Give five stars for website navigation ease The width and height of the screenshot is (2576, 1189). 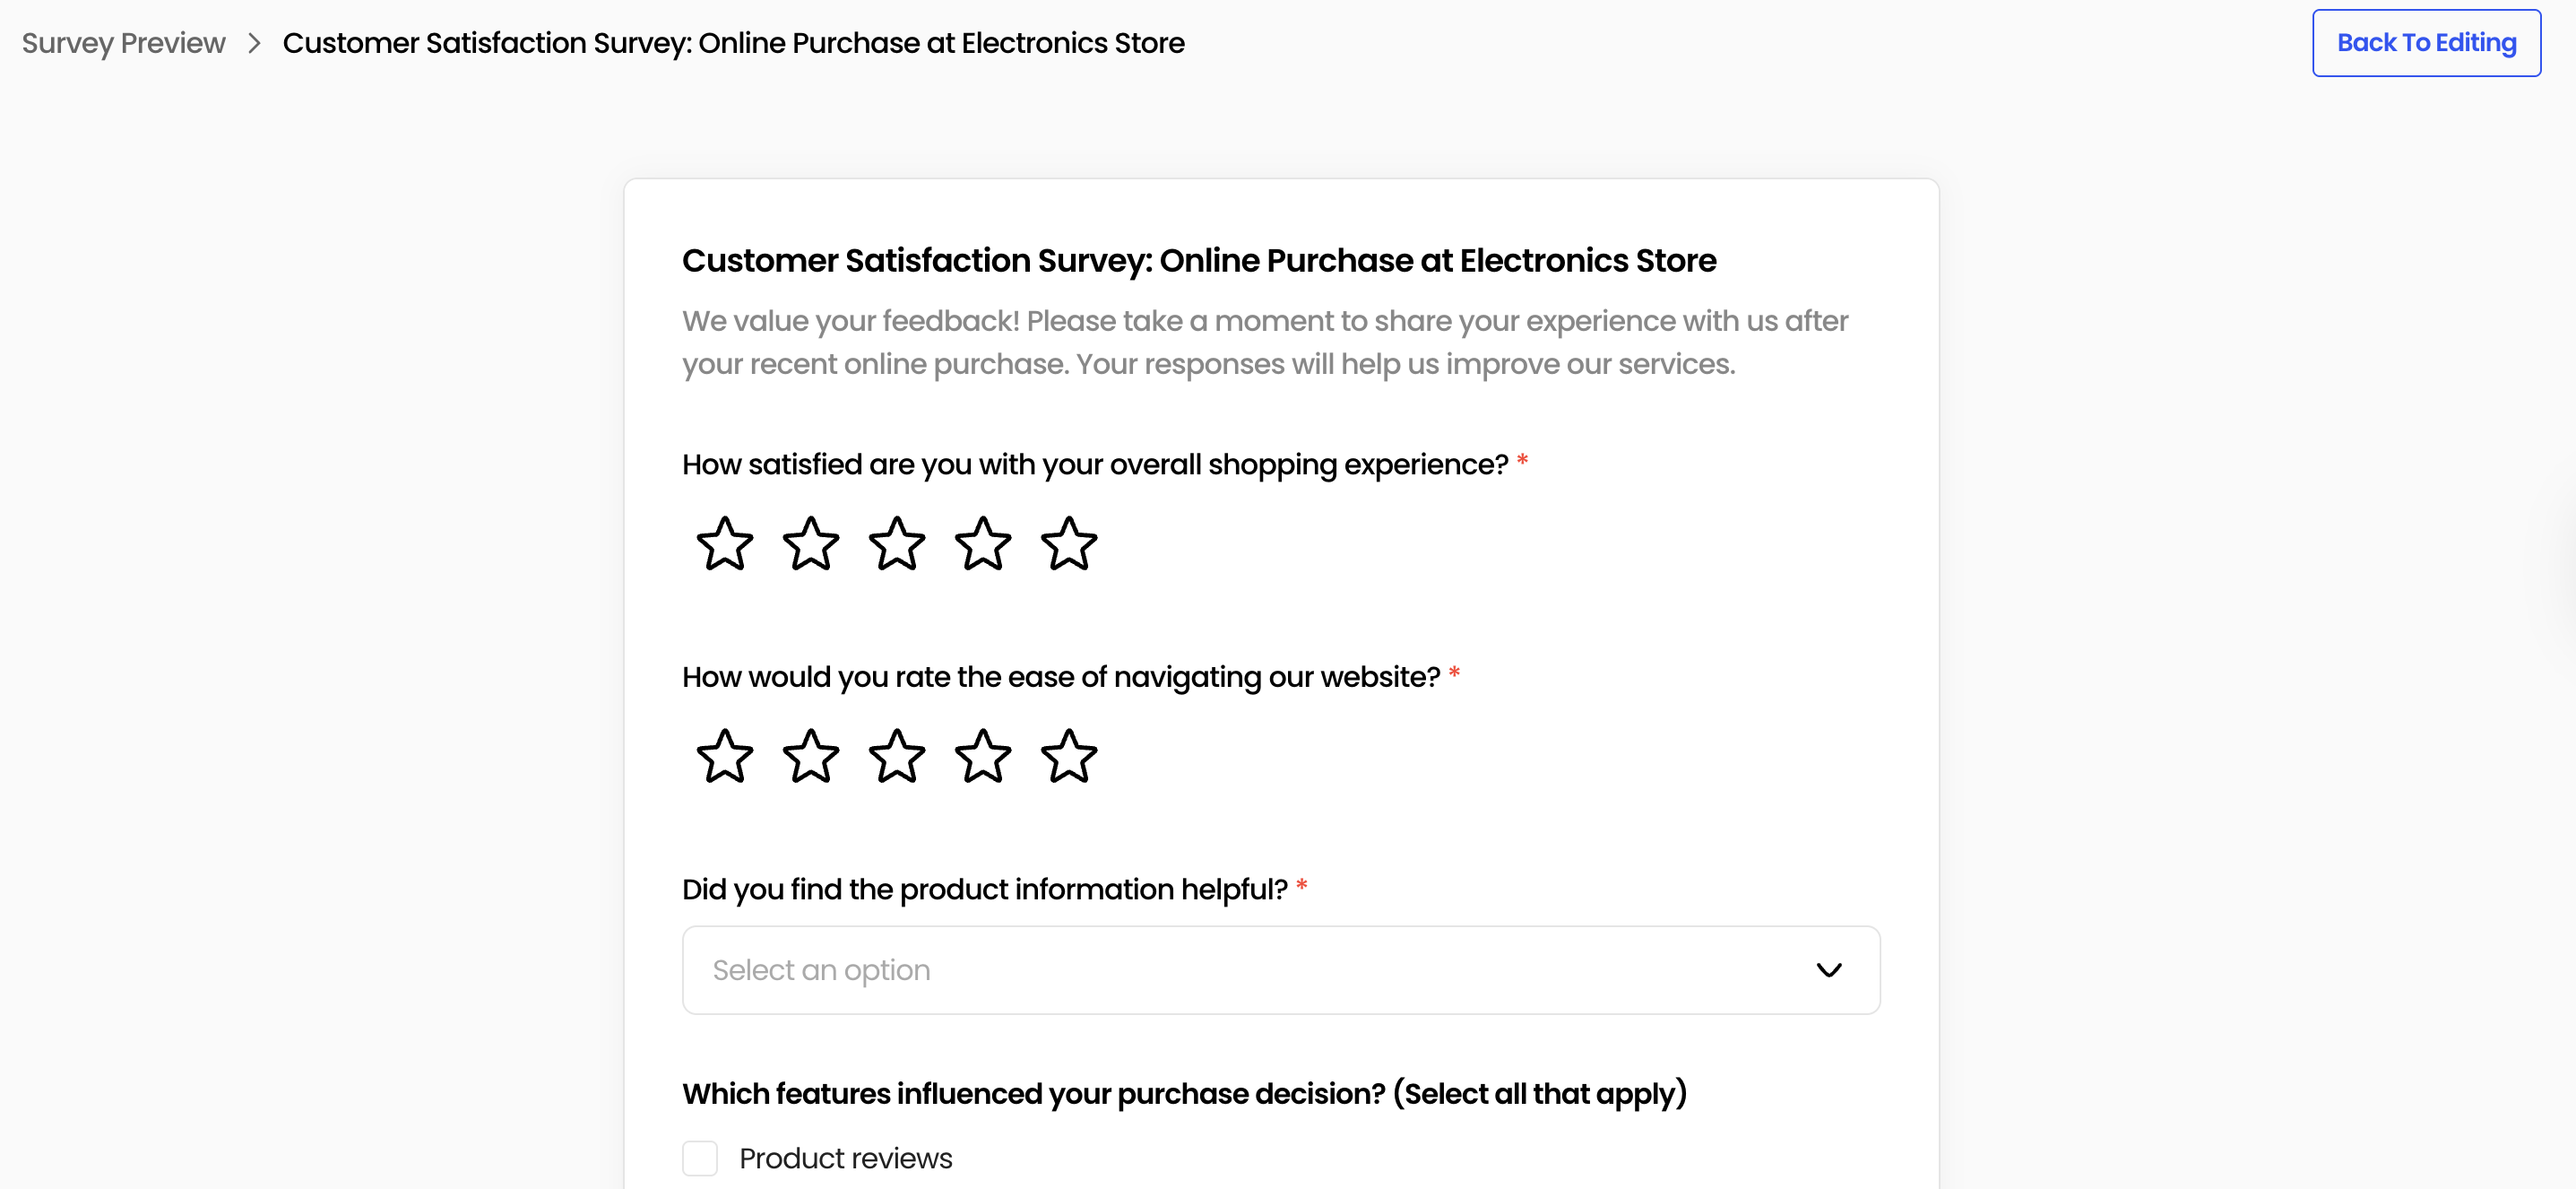(x=1069, y=757)
